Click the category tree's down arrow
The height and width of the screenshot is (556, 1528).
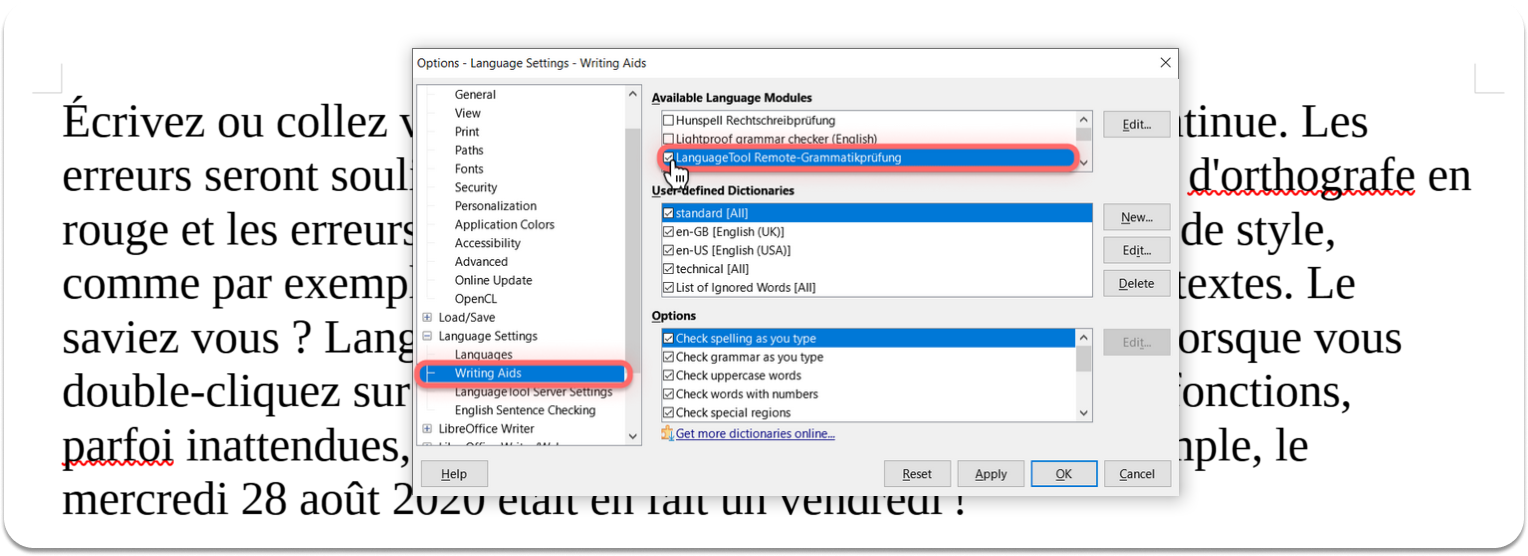pyautogui.click(x=632, y=436)
